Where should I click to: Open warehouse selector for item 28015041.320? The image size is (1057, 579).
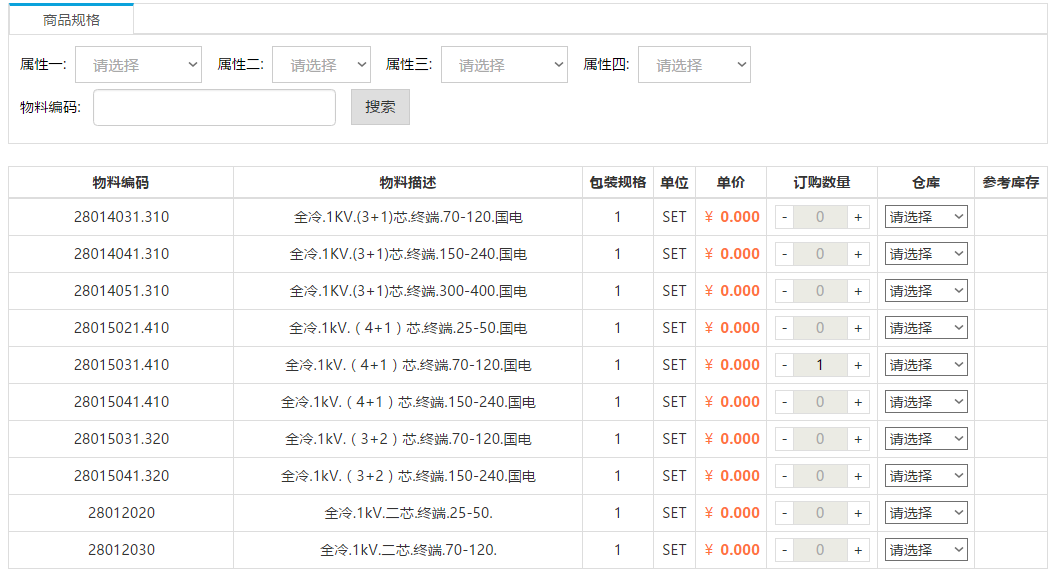point(925,475)
